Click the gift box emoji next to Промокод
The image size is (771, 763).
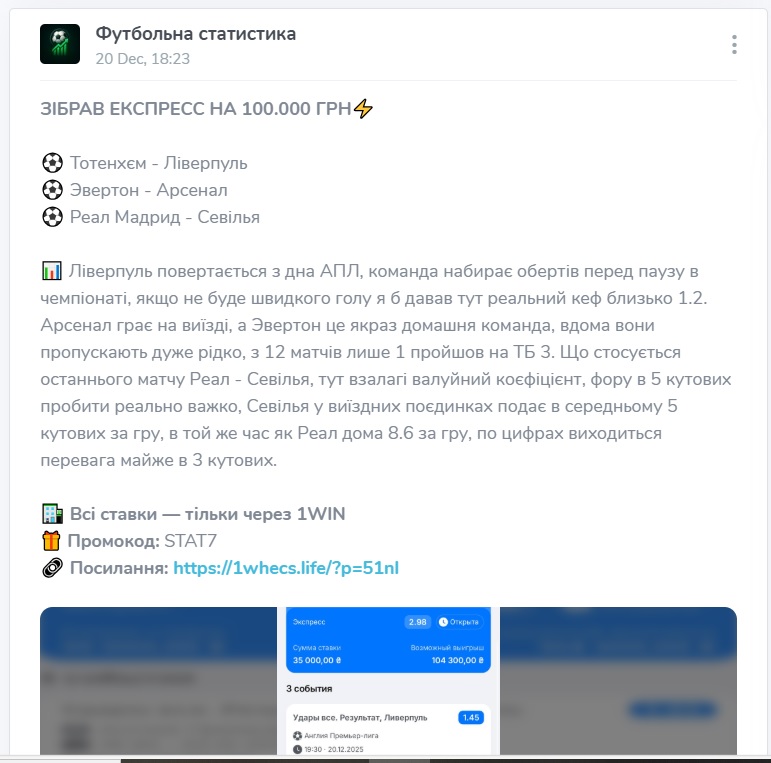pyautogui.click(x=51, y=541)
